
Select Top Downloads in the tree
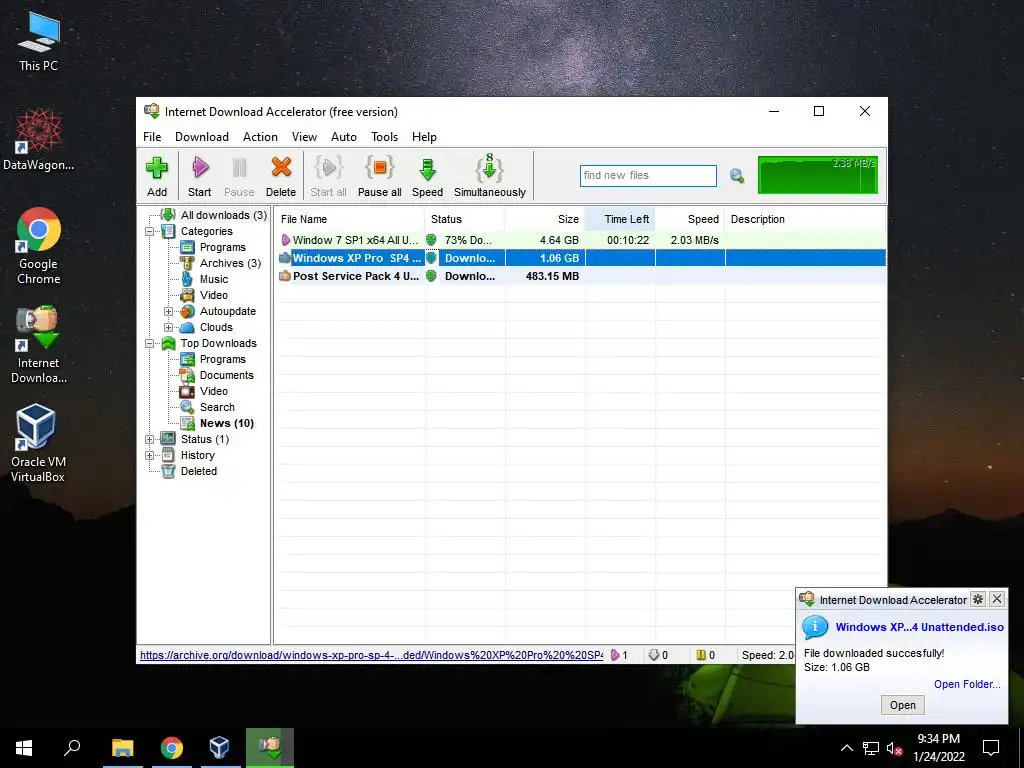[x=218, y=344]
